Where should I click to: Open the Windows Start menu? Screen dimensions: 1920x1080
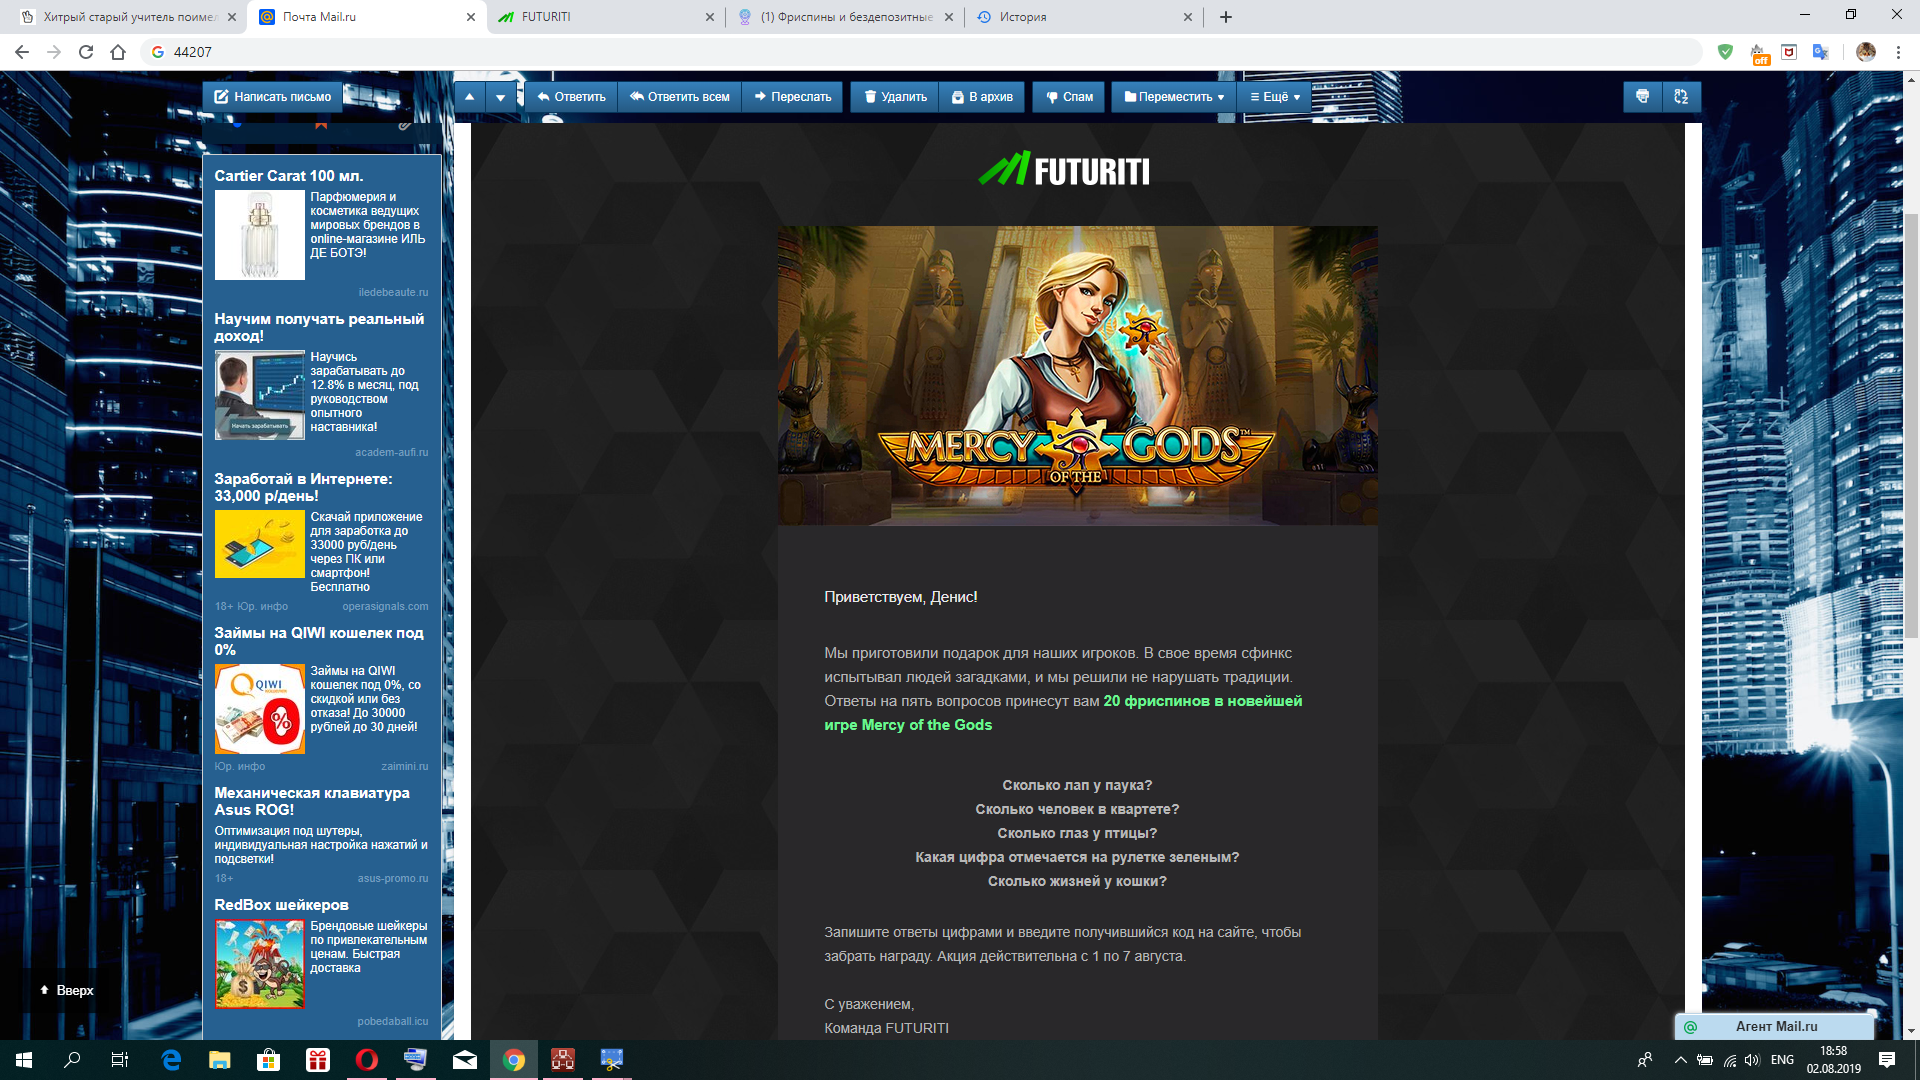(x=24, y=1060)
